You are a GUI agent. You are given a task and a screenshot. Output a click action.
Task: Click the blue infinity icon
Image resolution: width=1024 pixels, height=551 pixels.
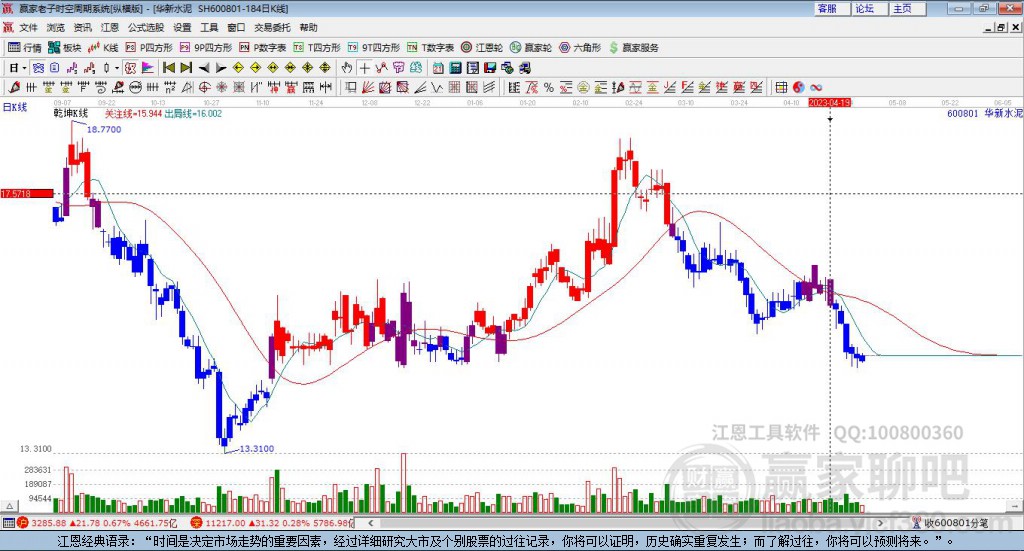[x=816, y=87]
